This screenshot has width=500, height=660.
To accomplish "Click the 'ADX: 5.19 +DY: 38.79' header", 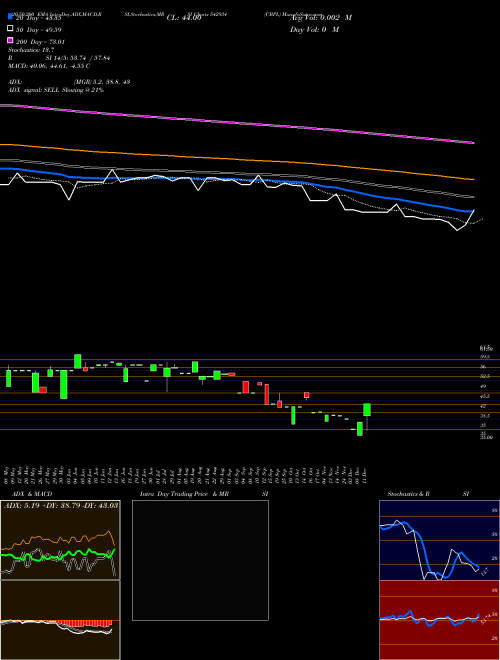I will click(x=60, y=505).
